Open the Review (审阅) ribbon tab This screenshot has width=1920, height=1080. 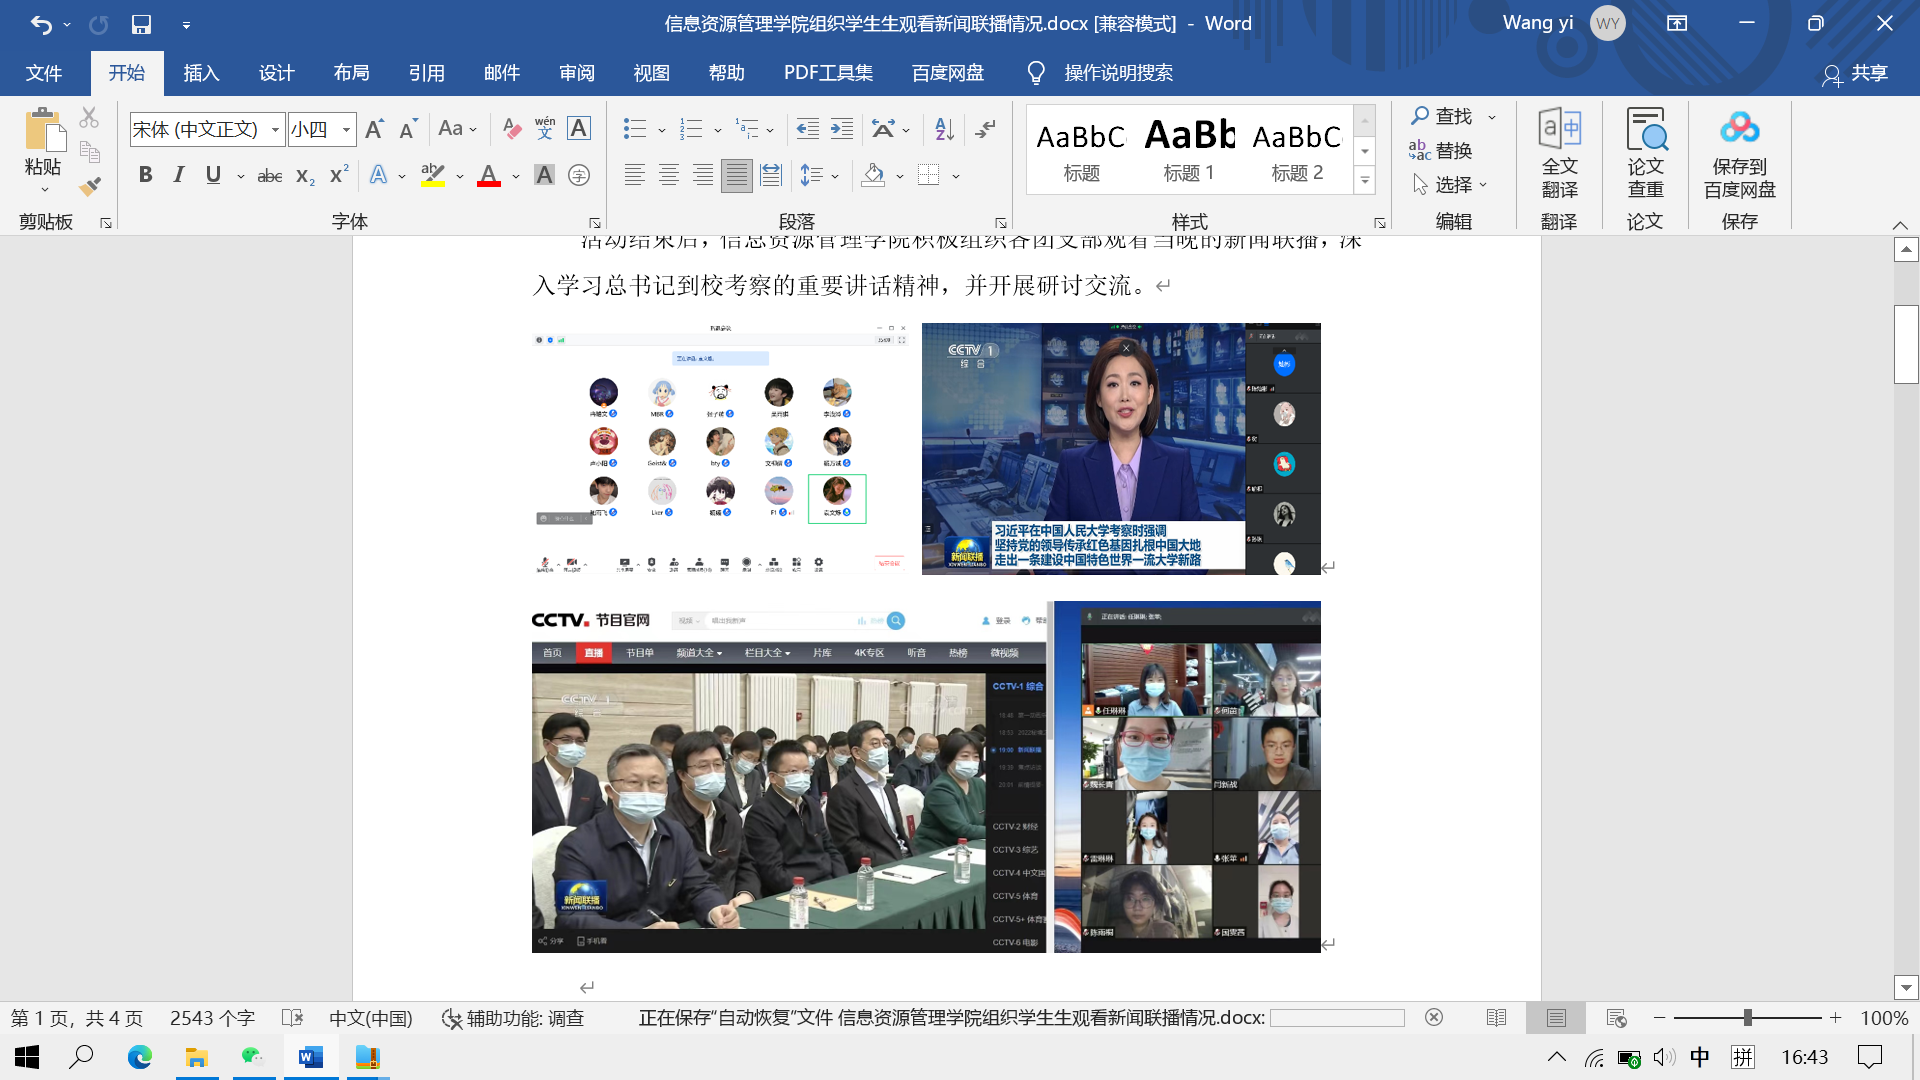[x=577, y=73]
